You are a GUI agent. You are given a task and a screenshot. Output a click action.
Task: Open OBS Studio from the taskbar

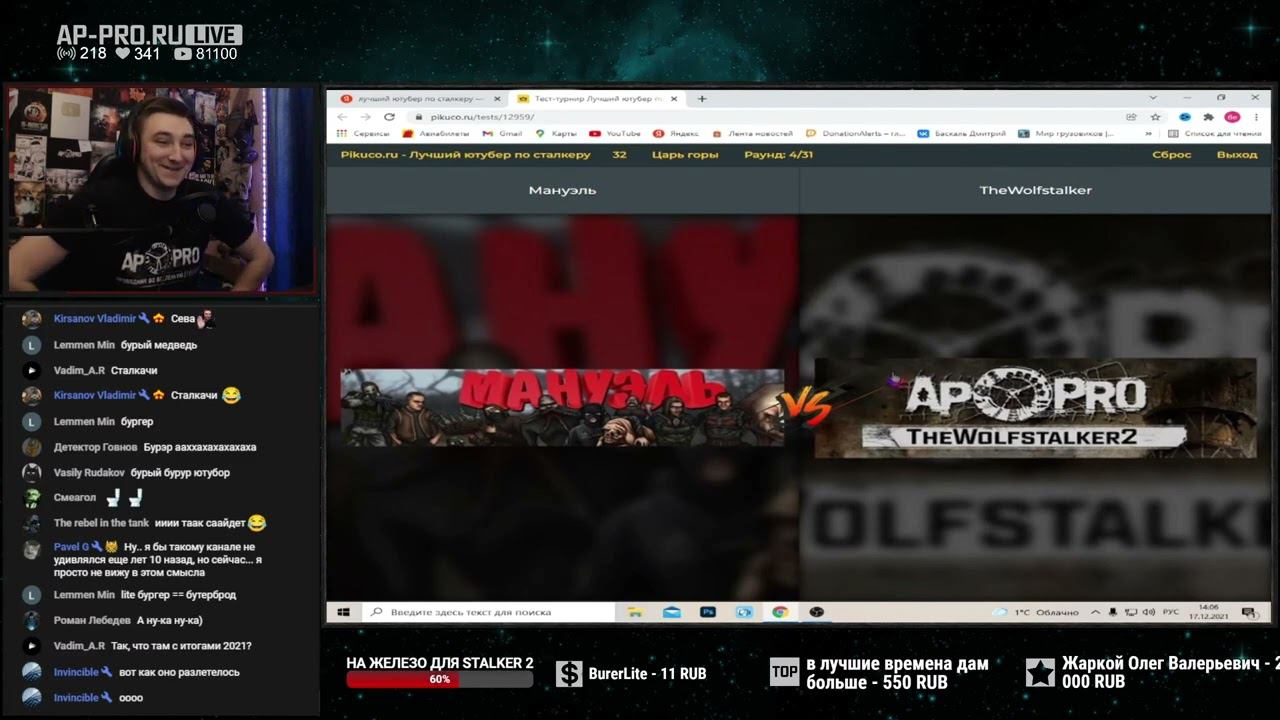[817, 612]
